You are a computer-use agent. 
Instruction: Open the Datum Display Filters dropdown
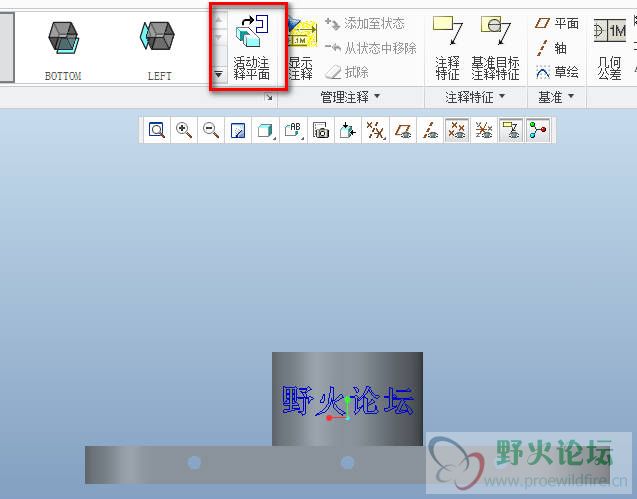[x=375, y=130]
